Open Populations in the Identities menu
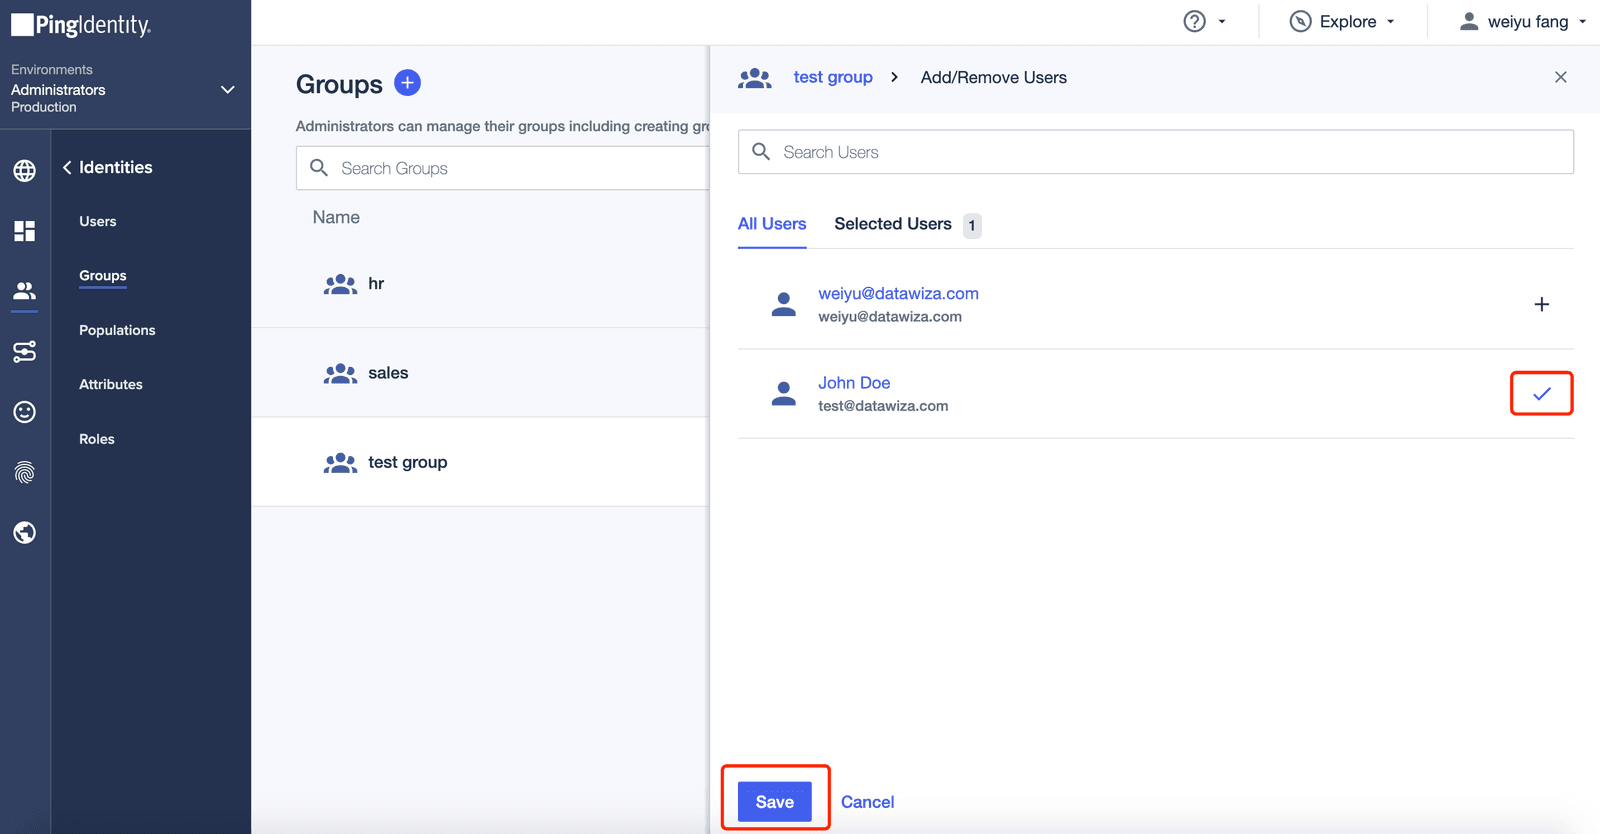 click(x=117, y=330)
